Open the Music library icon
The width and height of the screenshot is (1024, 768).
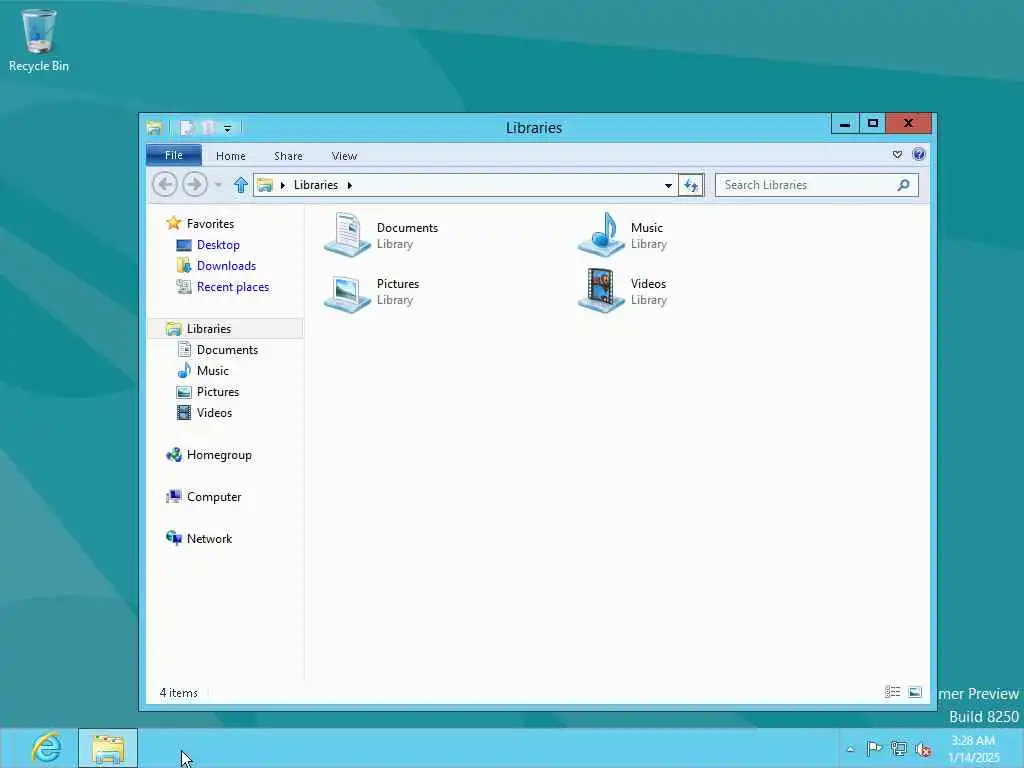click(x=601, y=234)
